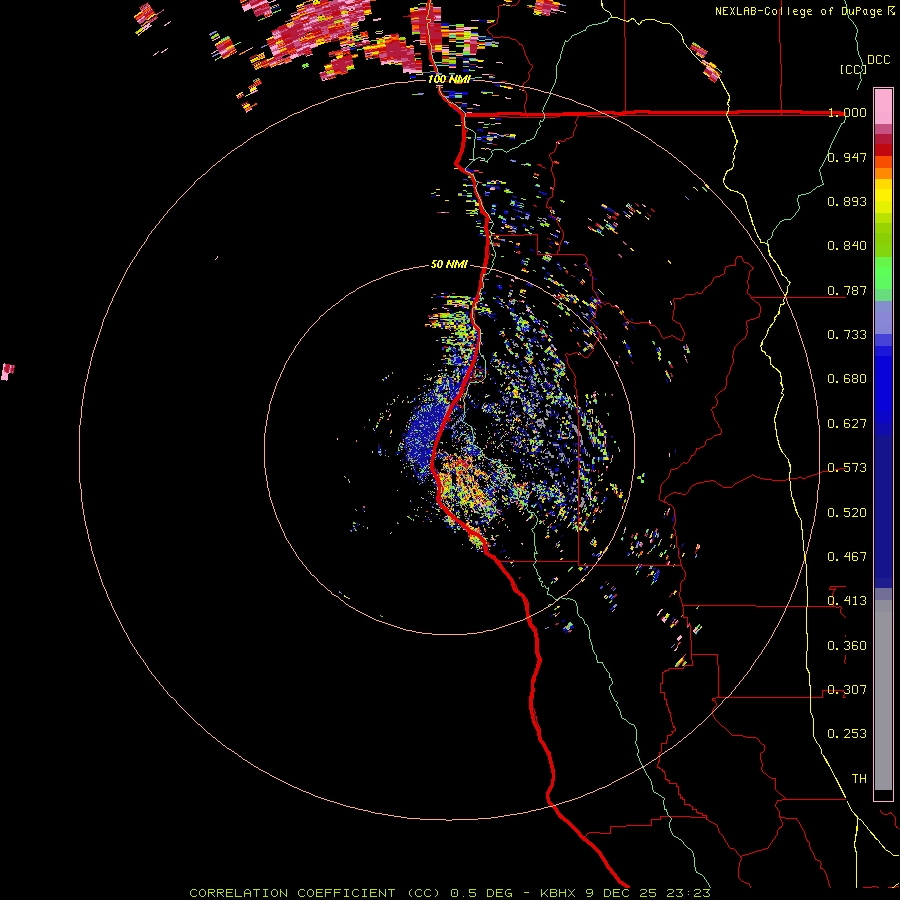Click the Correlation Coefficient caption at the bottom
Viewport: 900px width, 900px height.
[x=449, y=892]
